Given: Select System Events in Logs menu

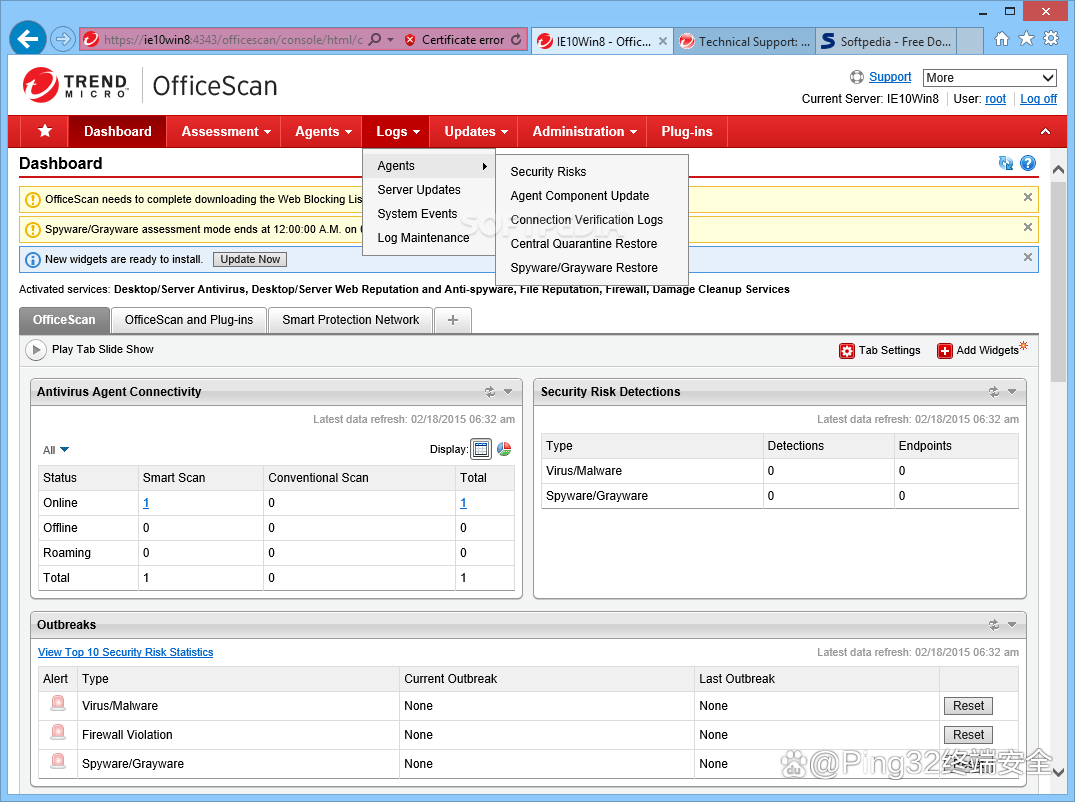Looking at the screenshot, I should click(x=429, y=214).
